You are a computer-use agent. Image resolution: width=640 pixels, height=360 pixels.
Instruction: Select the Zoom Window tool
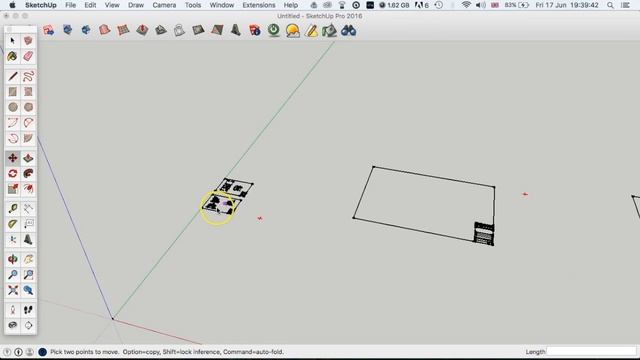click(28, 275)
